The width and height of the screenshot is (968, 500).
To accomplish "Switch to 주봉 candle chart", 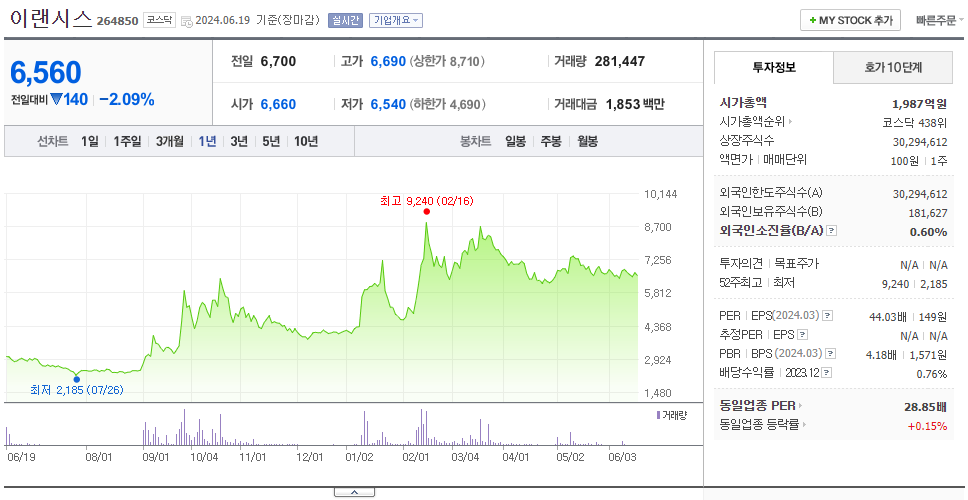I will click(551, 141).
